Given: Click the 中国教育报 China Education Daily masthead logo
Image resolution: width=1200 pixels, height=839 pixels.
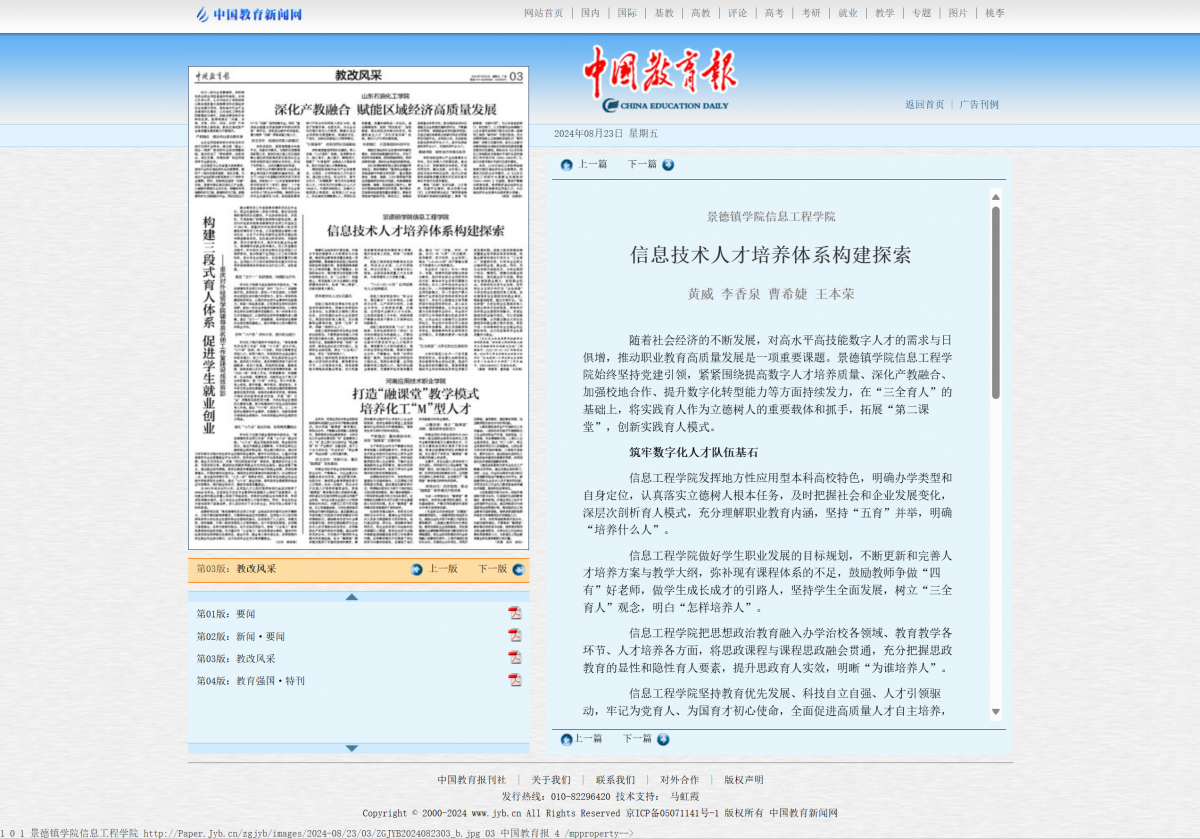Looking at the screenshot, I should tap(660, 79).
